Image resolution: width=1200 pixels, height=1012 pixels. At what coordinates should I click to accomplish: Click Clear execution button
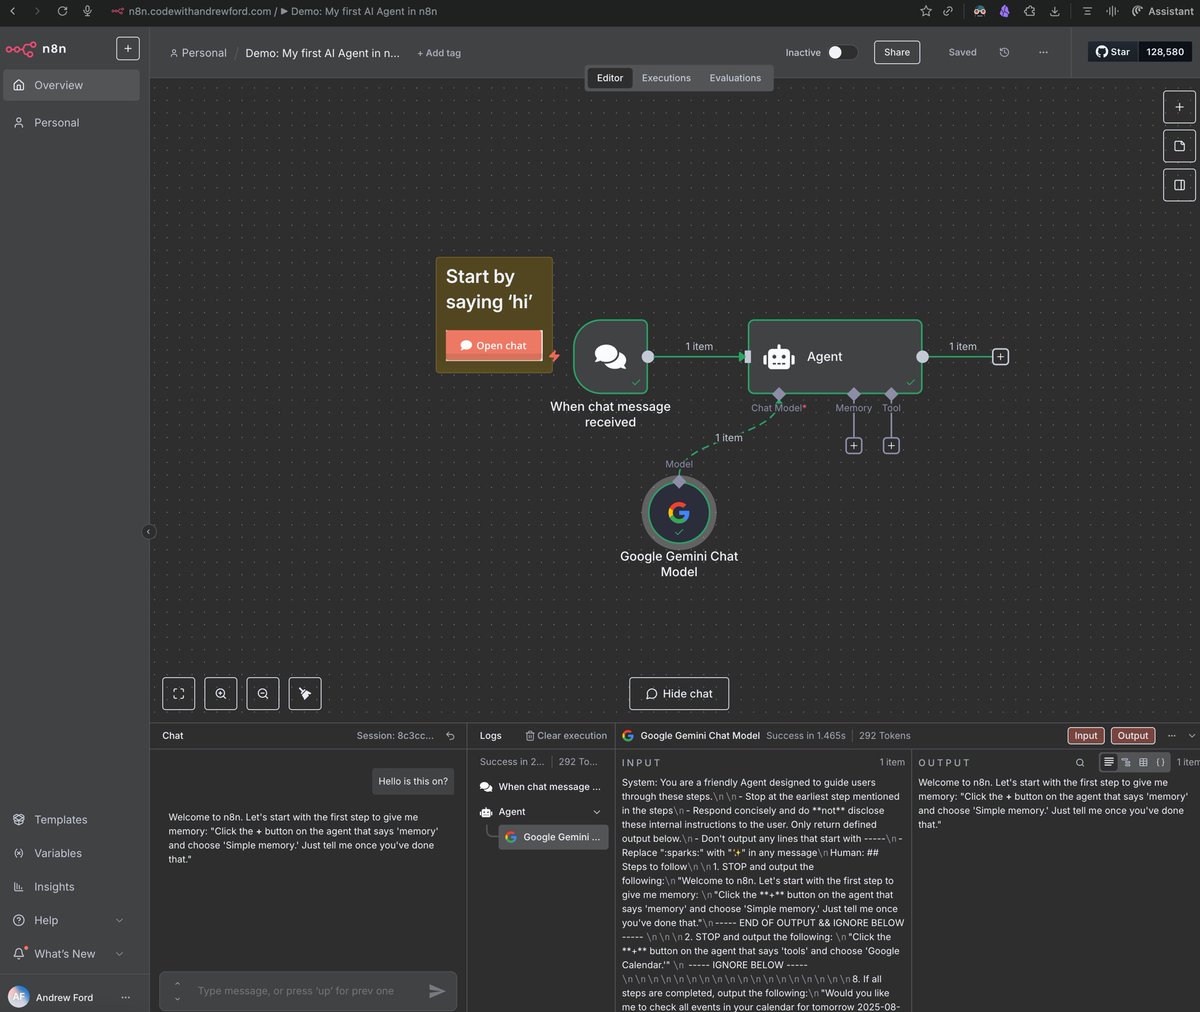tap(566, 736)
